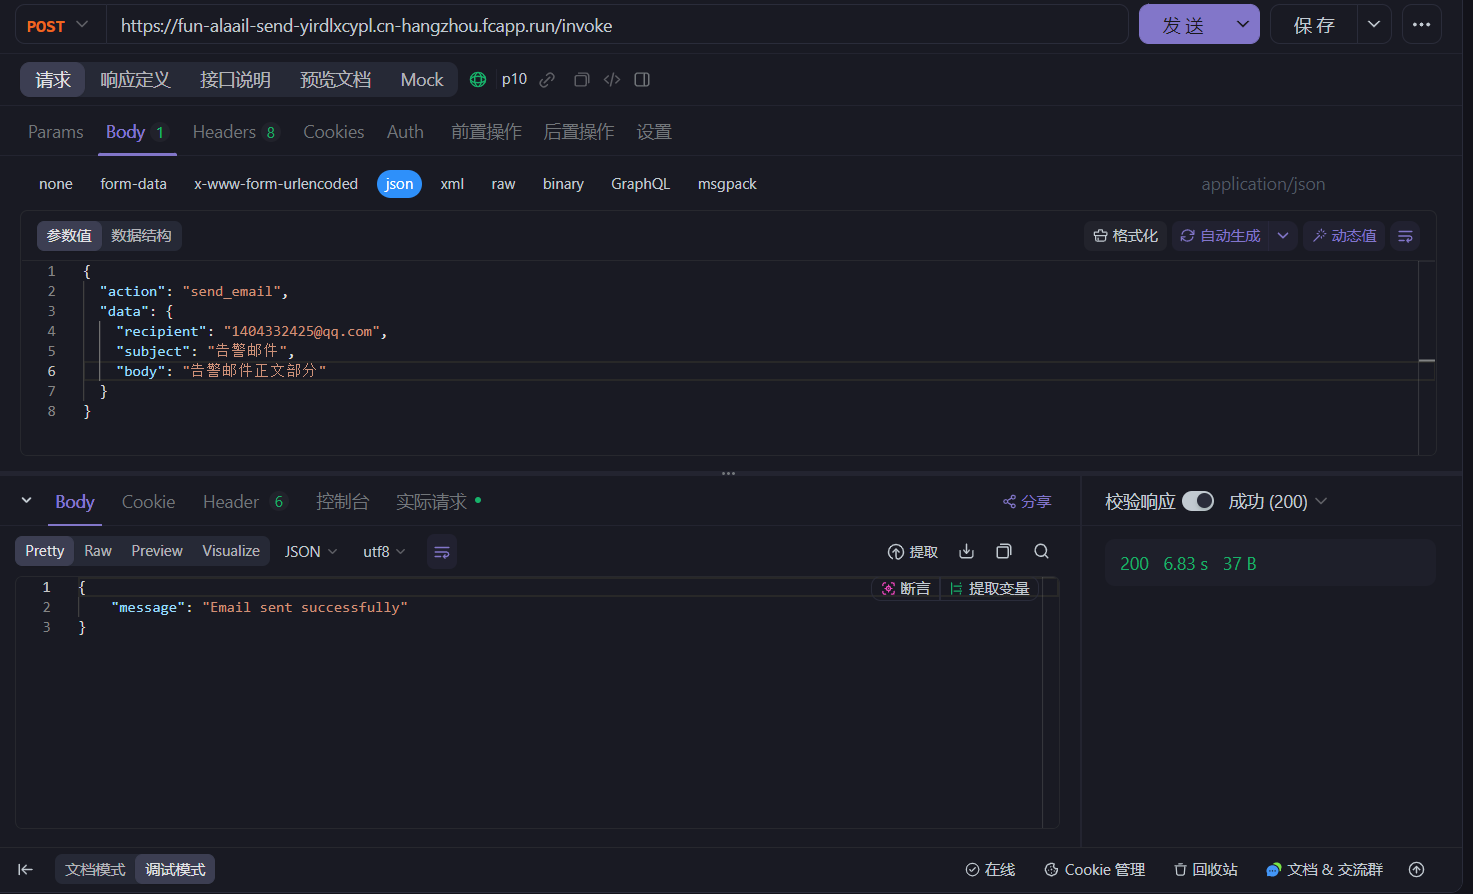Click the Auto Generate (自动生成) button
Viewport: 1473px width, 894px height.
tap(1220, 236)
